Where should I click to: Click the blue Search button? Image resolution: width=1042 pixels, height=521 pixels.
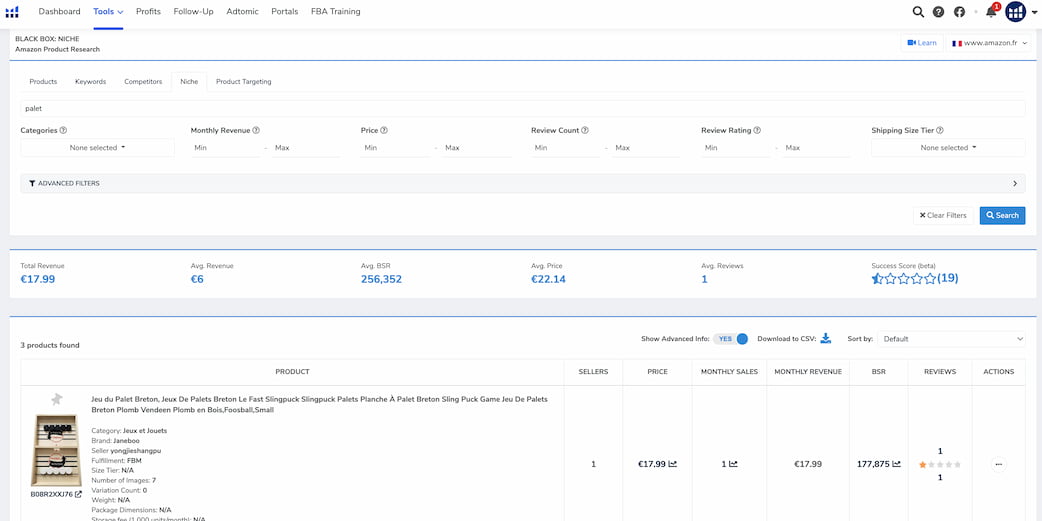[x=1002, y=215]
